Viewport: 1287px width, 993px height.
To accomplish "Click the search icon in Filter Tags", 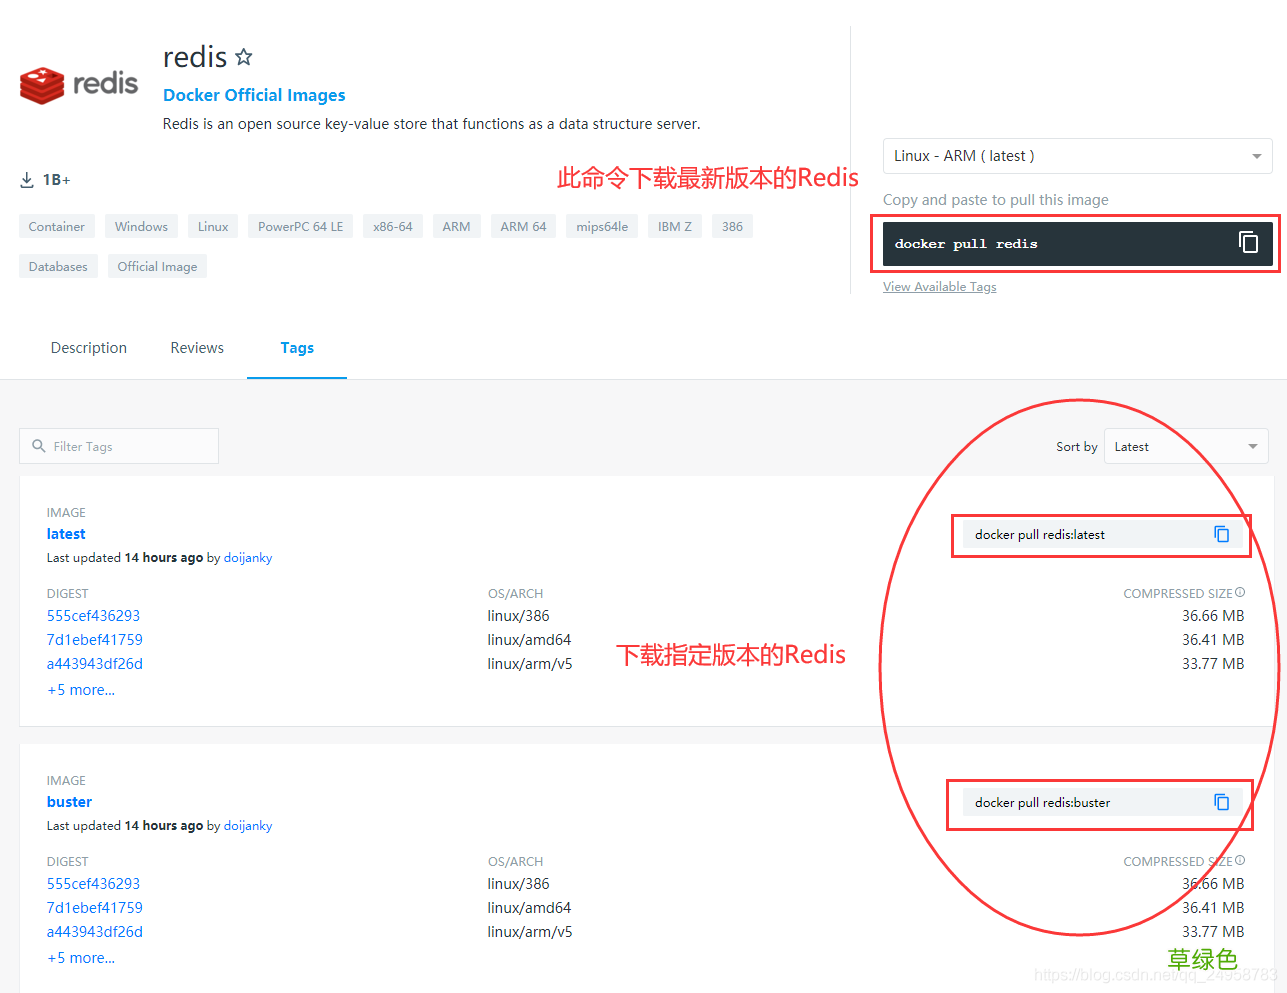I will [x=39, y=446].
